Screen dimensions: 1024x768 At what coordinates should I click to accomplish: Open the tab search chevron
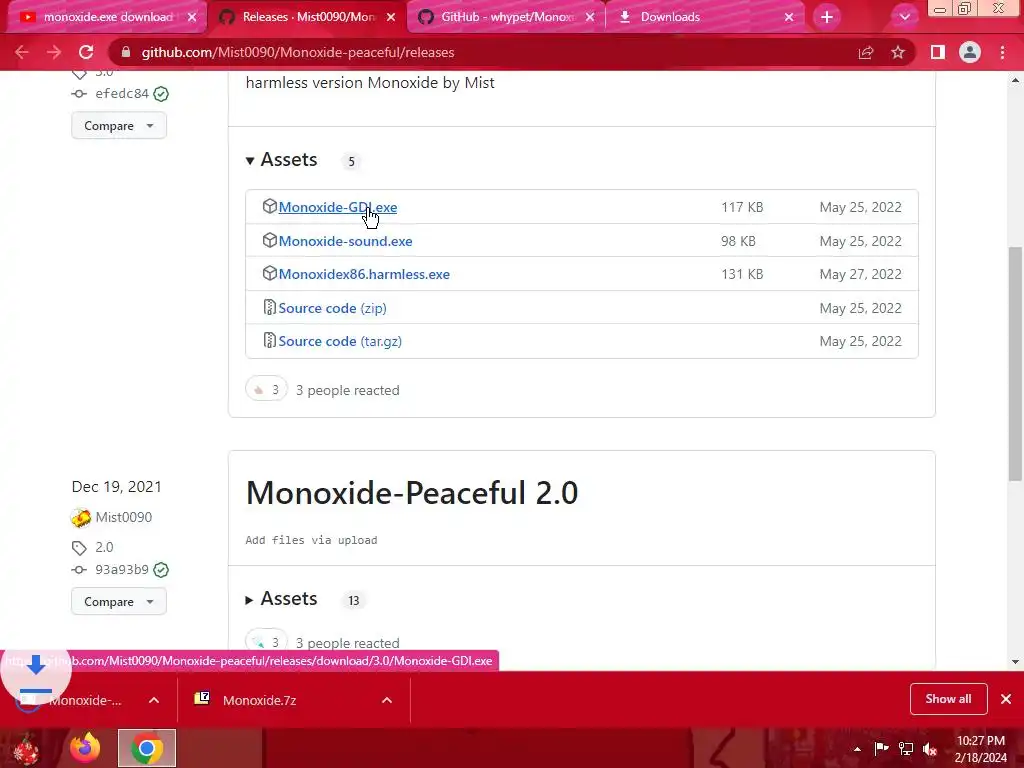tap(904, 17)
